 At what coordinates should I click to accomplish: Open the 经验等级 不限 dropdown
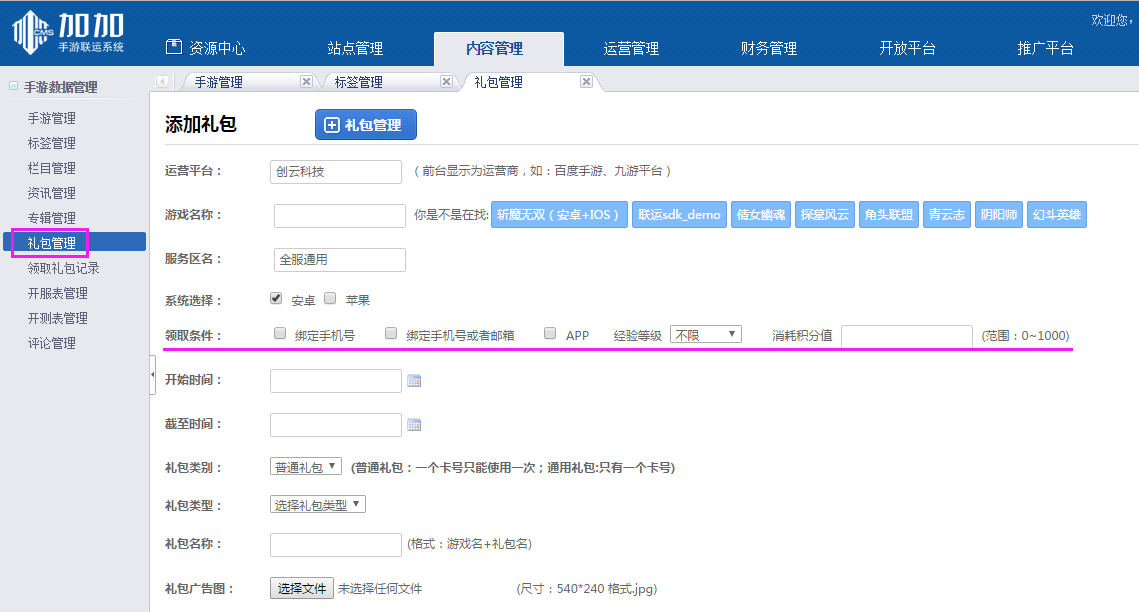point(706,333)
